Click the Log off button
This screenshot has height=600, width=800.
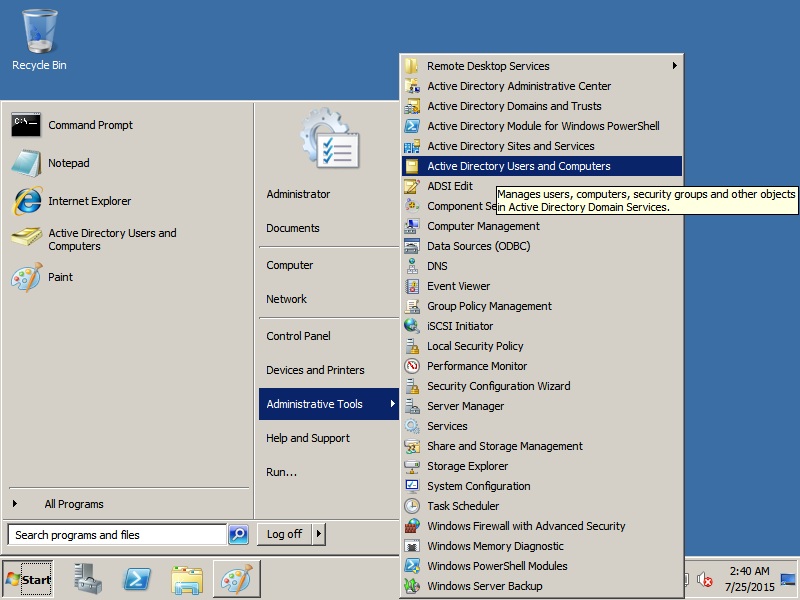tap(284, 534)
